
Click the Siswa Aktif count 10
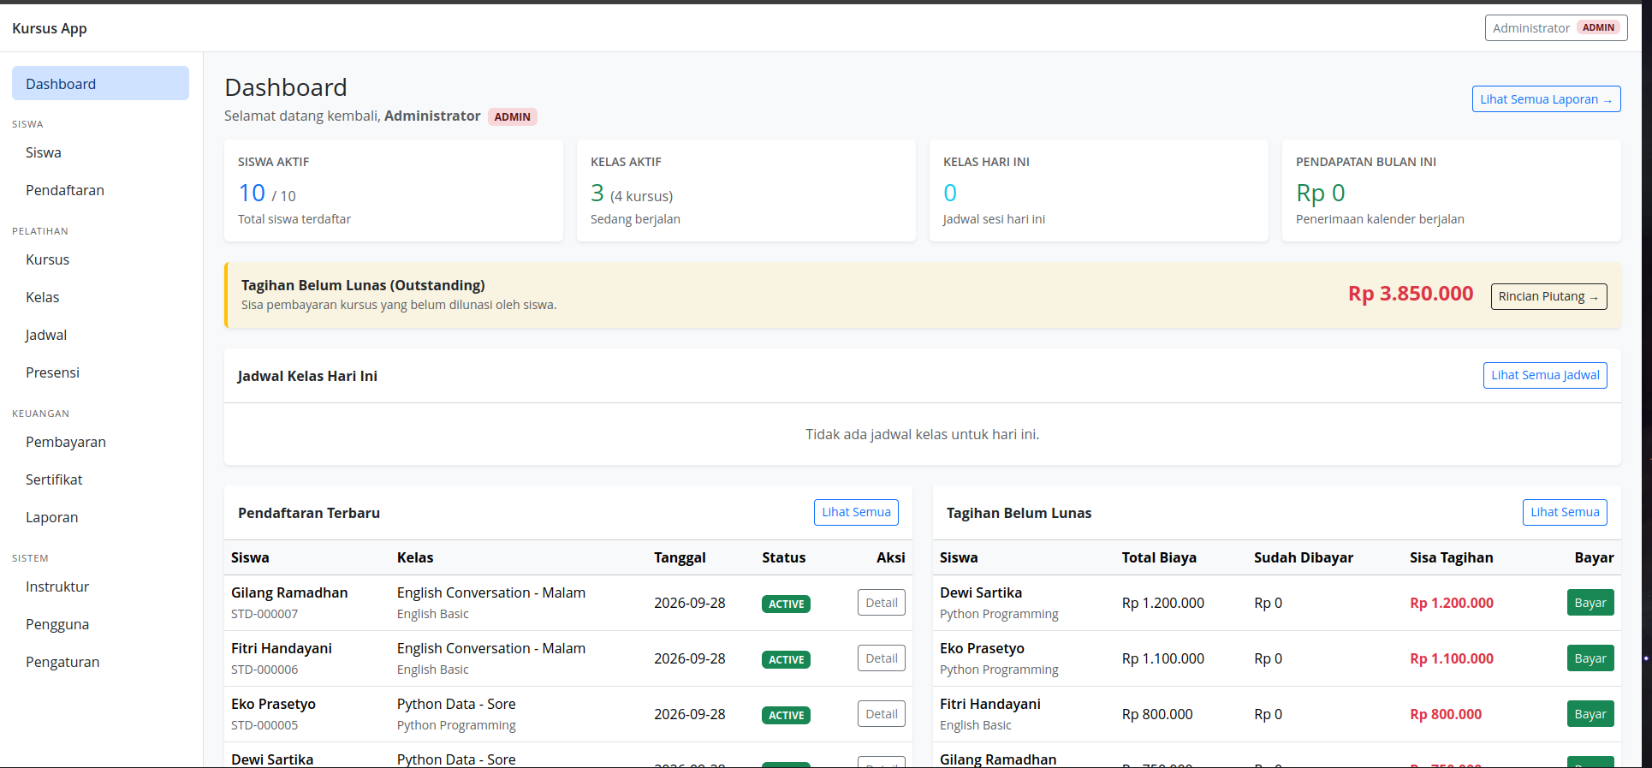(252, 193)
